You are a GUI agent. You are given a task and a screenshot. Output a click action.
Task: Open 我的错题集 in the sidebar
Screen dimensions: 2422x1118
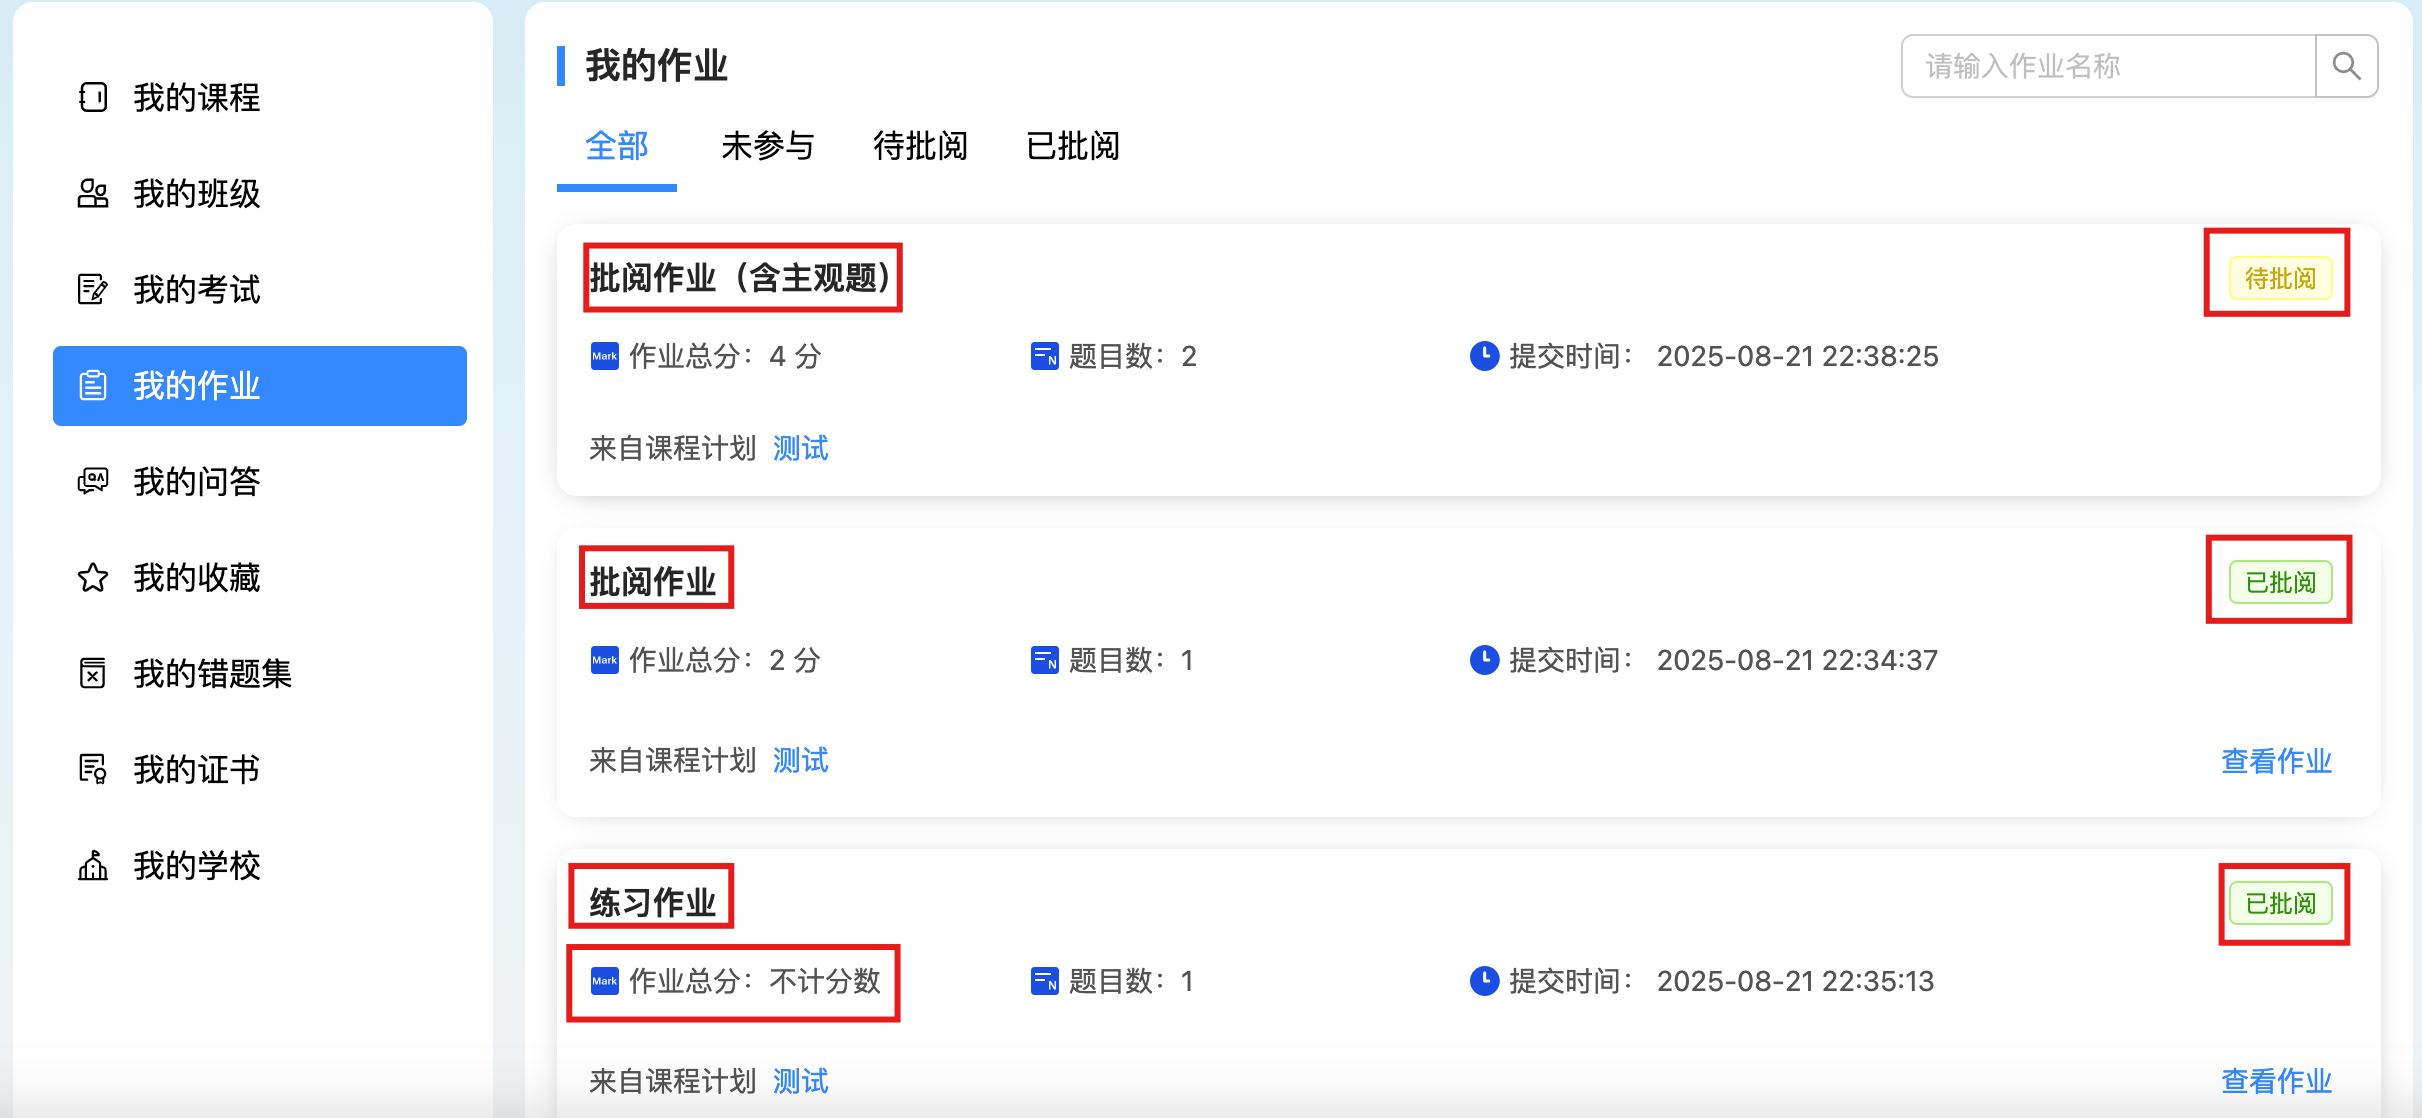click(212, 674)
